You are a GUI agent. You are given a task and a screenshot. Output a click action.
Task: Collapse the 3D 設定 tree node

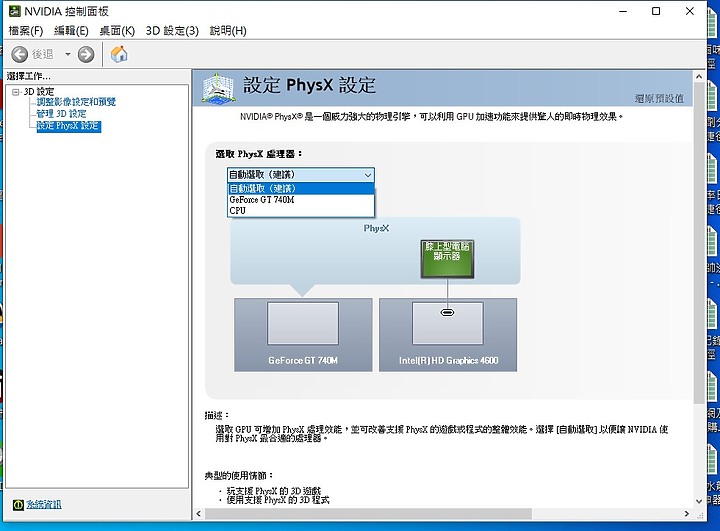[16, 92]
